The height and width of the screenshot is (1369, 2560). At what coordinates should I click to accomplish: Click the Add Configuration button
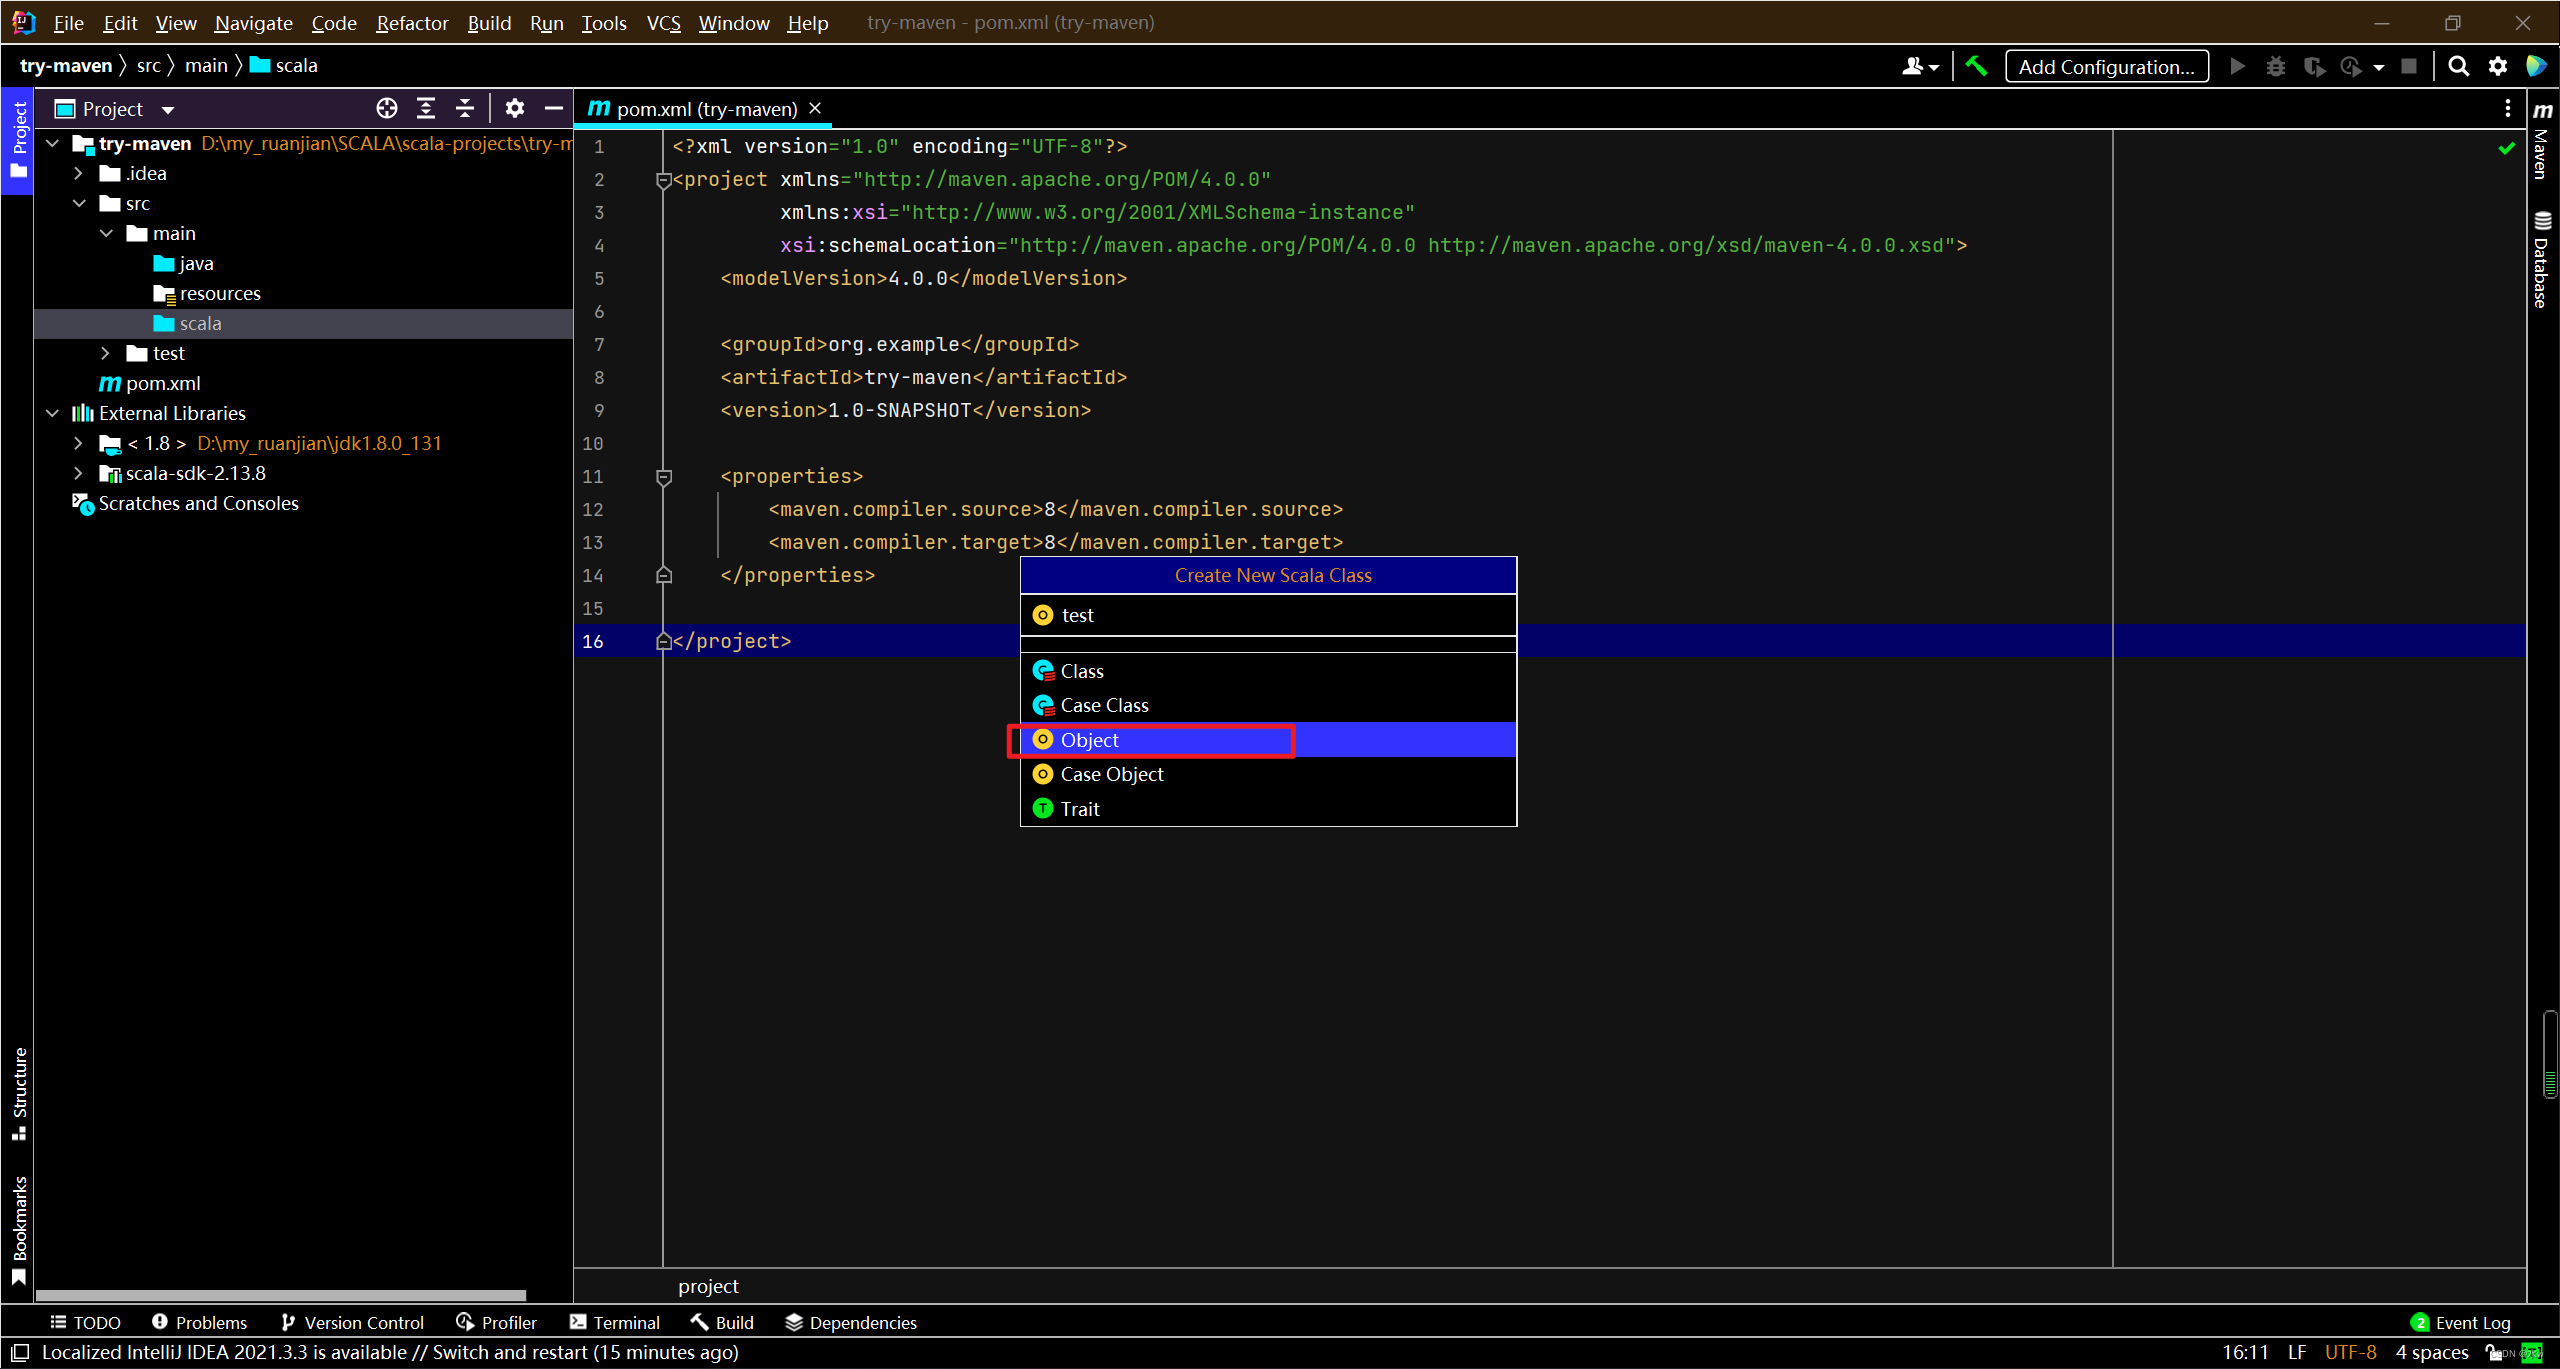(x=2106, y=66)
